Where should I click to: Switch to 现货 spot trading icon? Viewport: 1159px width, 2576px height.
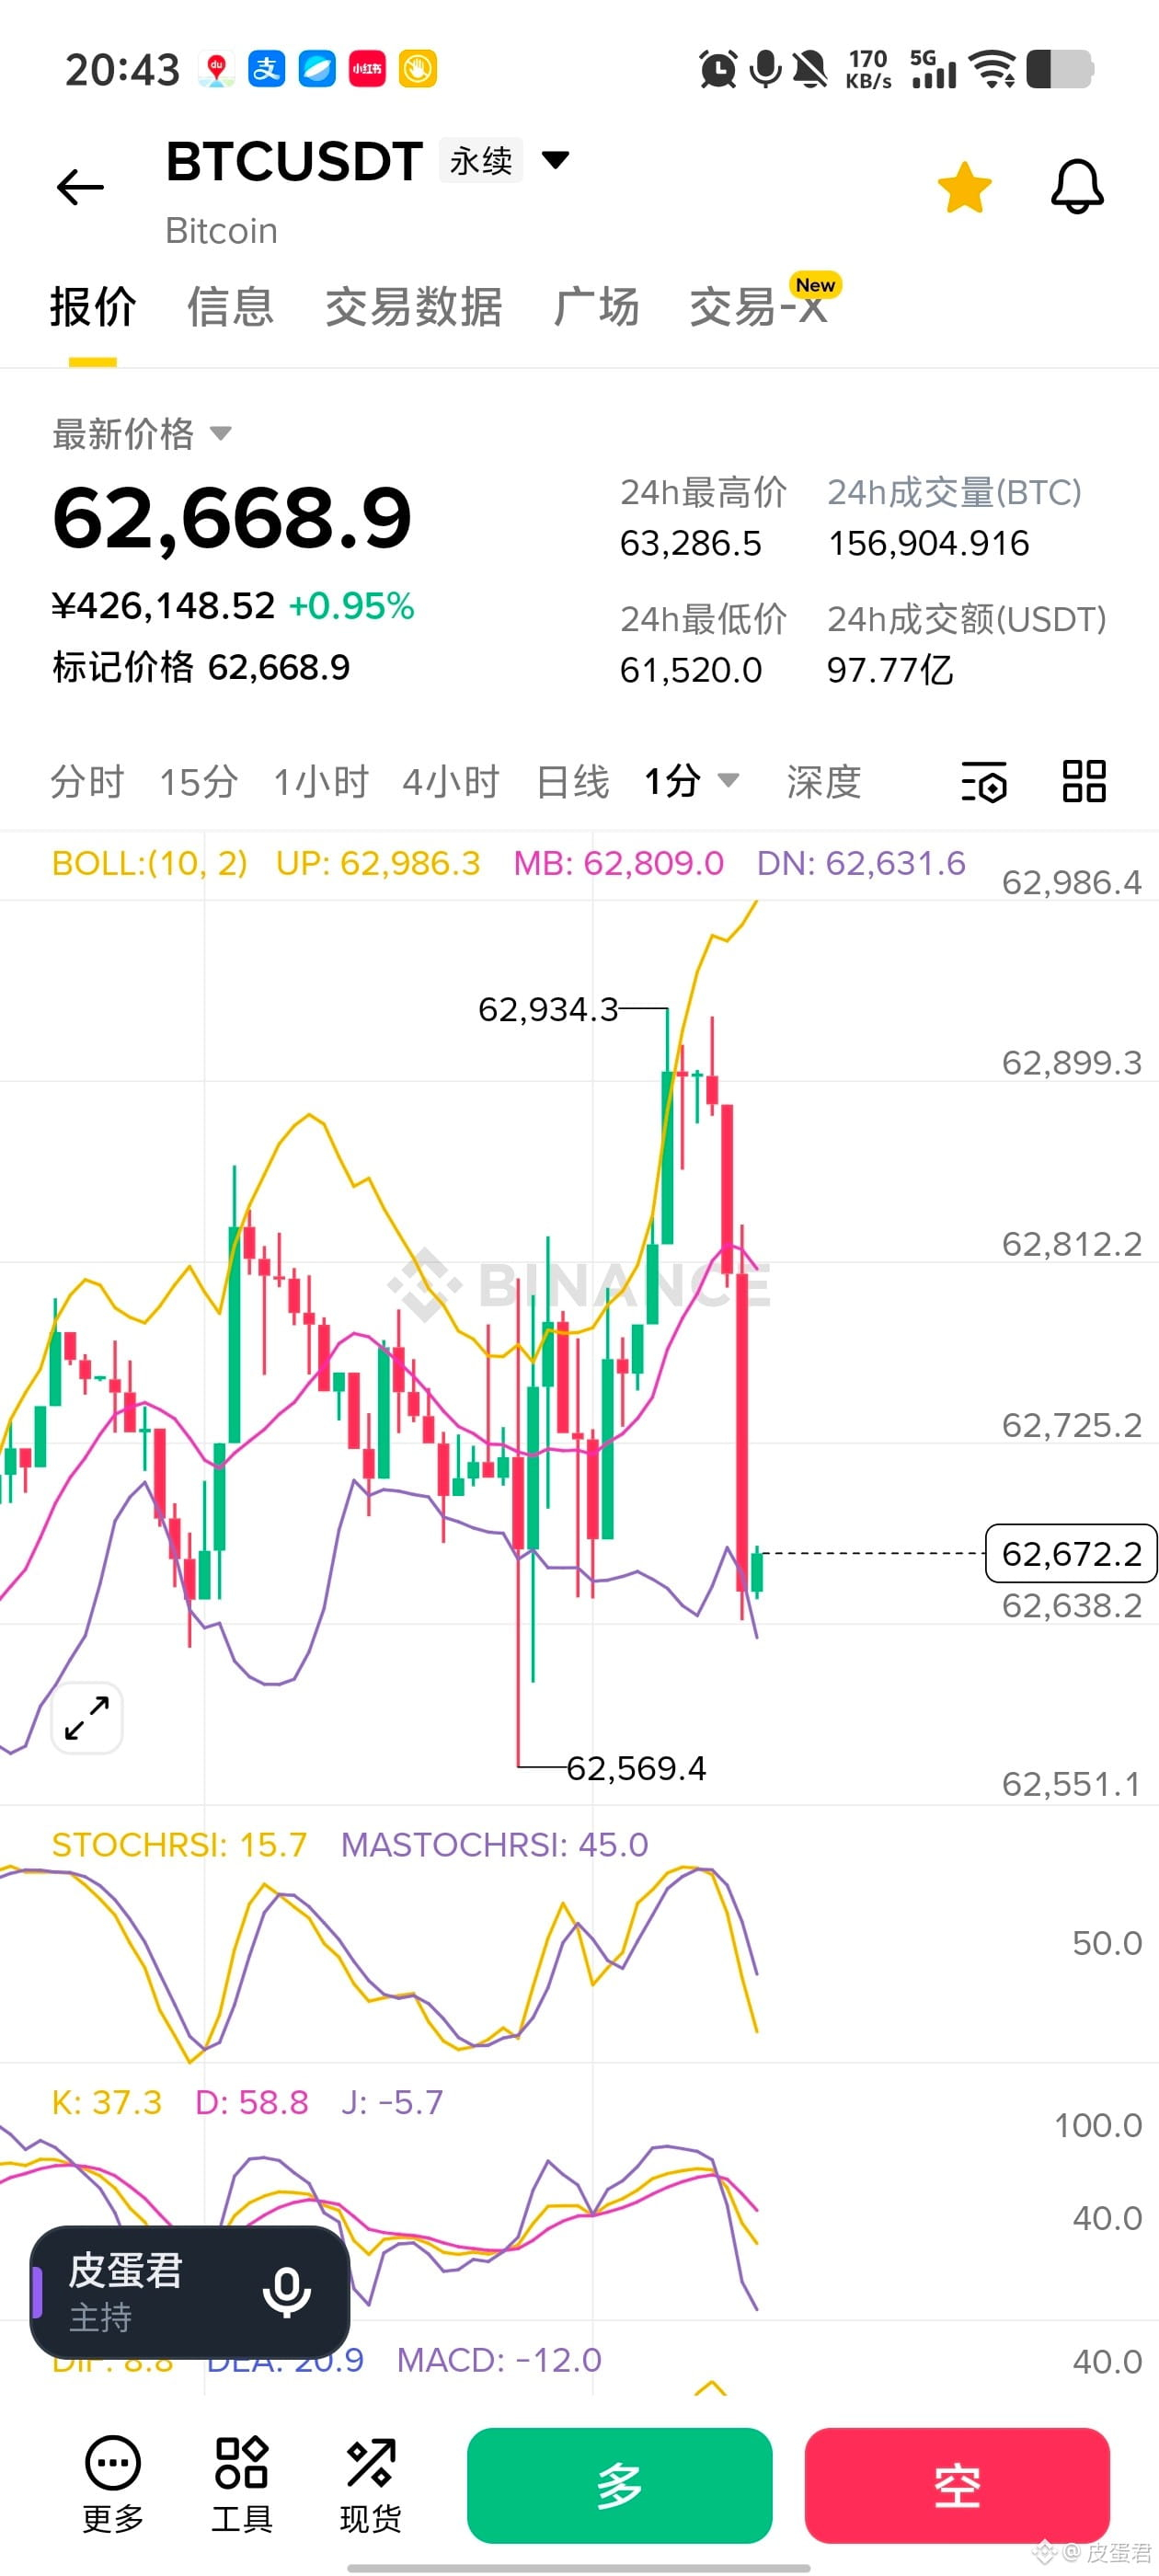[370, 2484]
